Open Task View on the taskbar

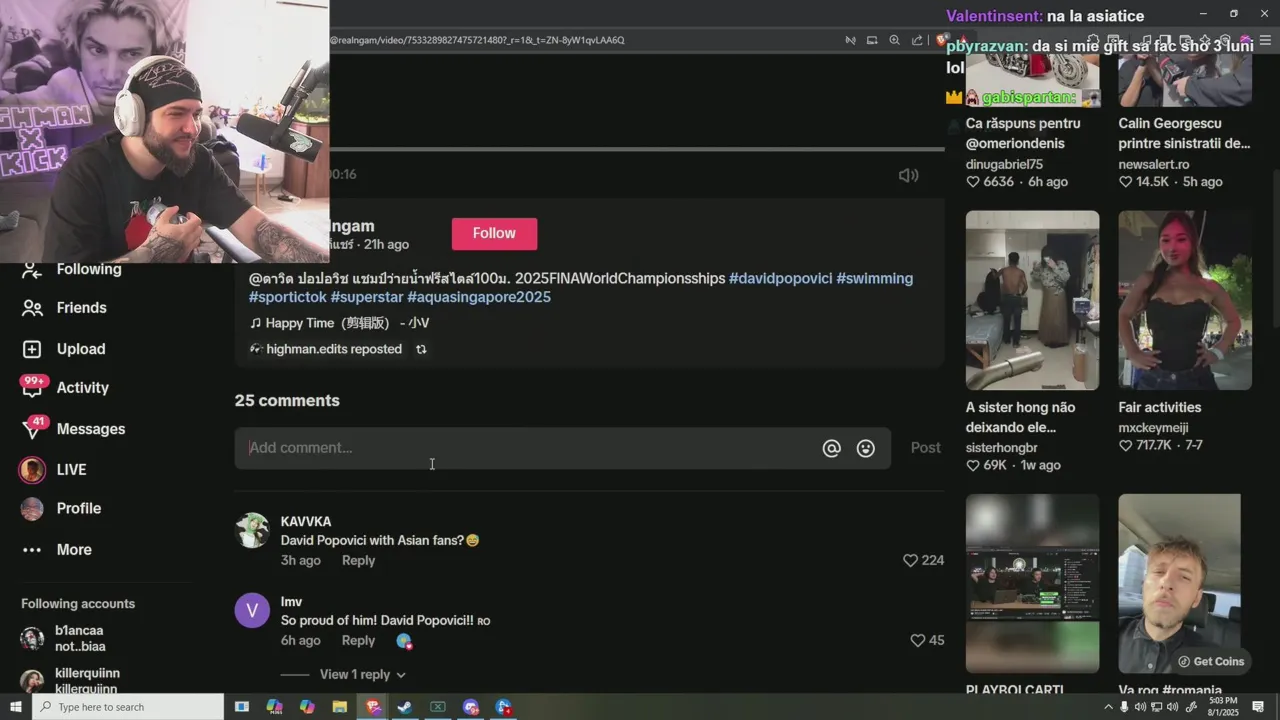pos(242,707)
